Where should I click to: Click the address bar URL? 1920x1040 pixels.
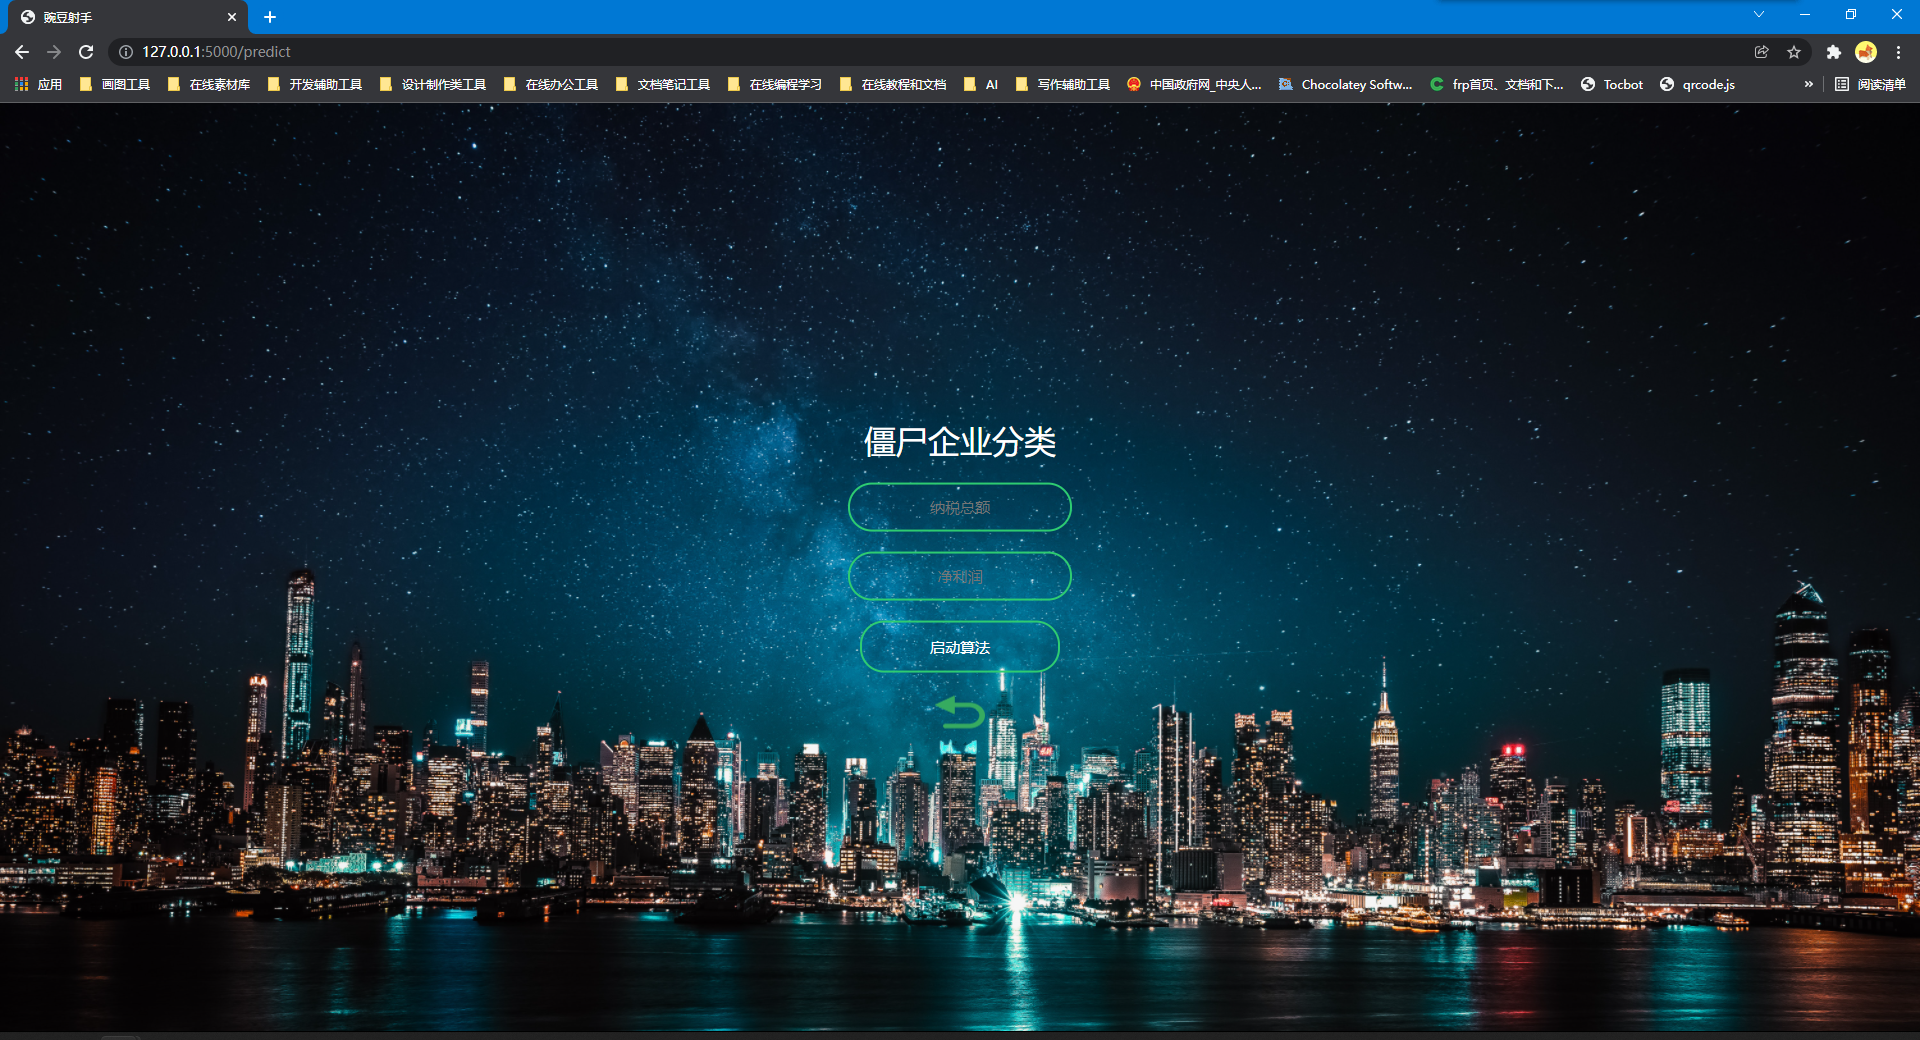[216, 52]
